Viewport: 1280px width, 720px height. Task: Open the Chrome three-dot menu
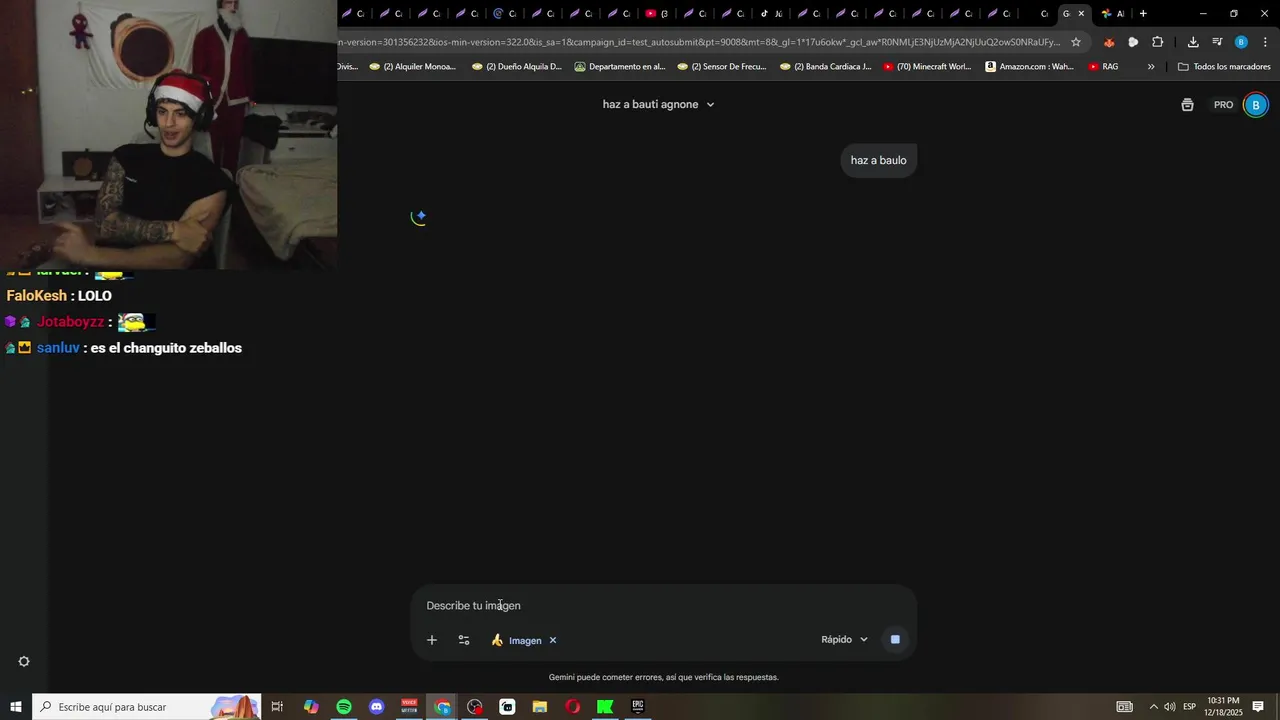click(x=1266, y=42)
